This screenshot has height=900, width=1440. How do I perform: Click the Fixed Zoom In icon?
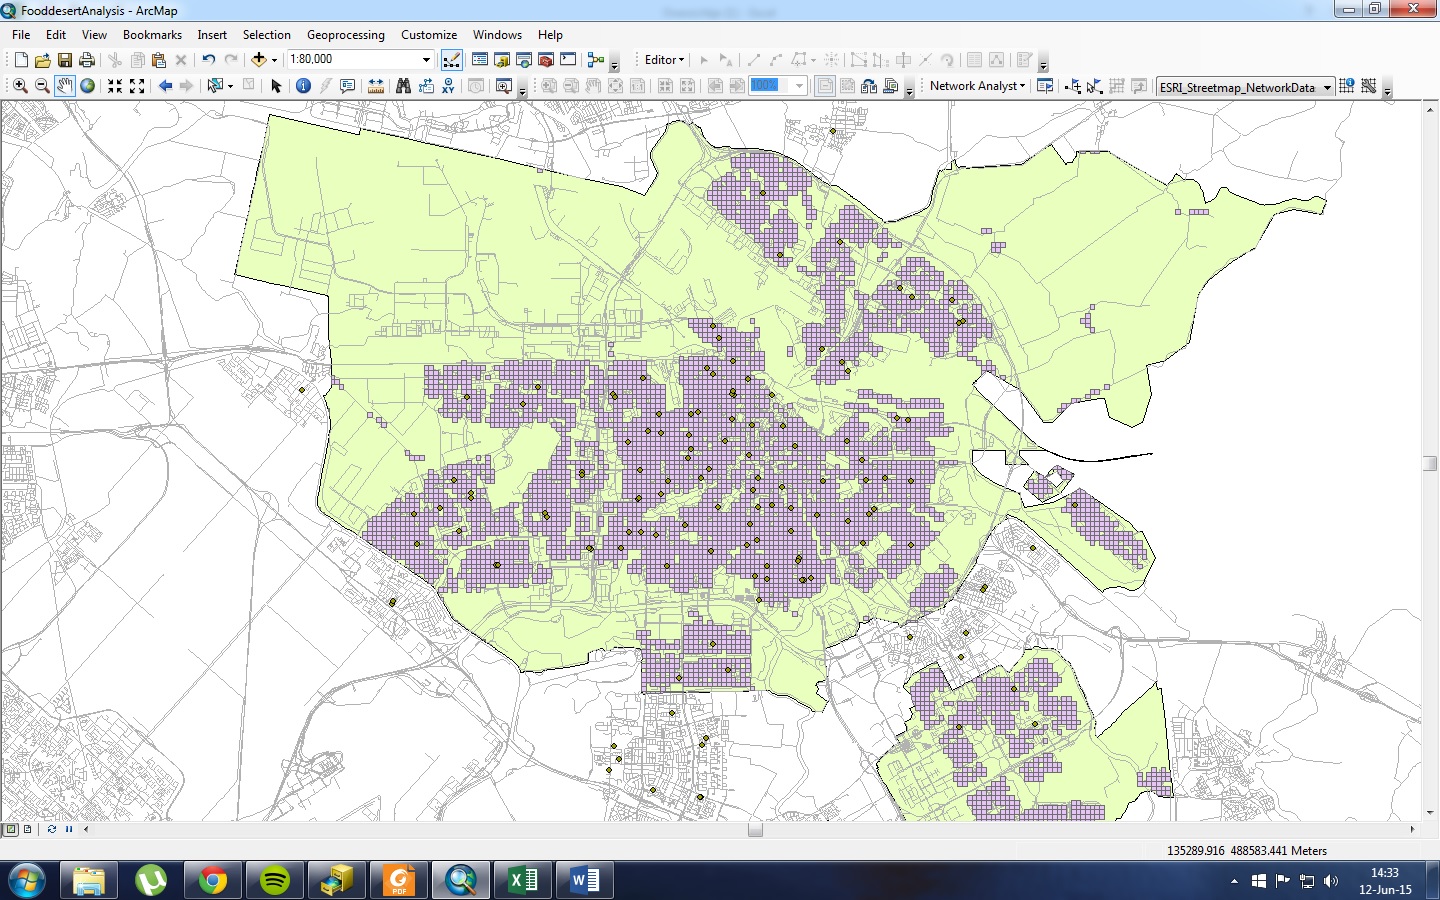pyautogui.click(x=115, y=86)
